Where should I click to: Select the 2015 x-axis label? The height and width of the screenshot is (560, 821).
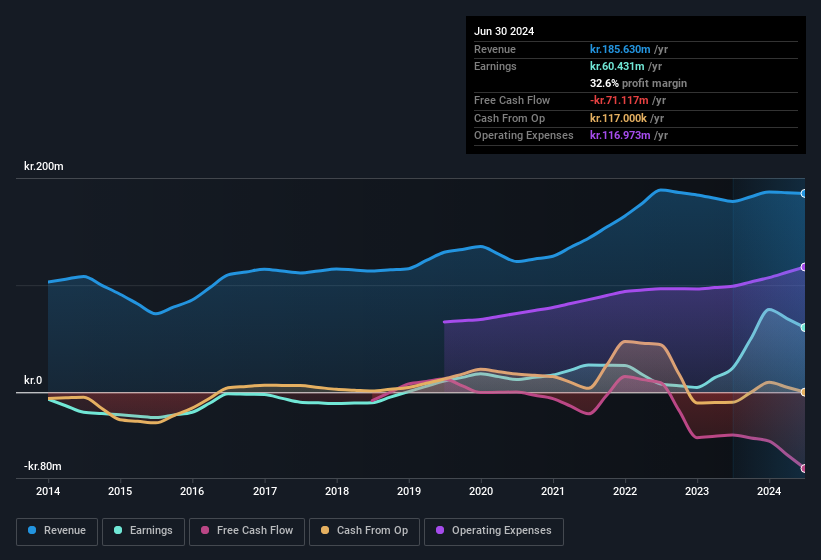(x=120, y=491)
